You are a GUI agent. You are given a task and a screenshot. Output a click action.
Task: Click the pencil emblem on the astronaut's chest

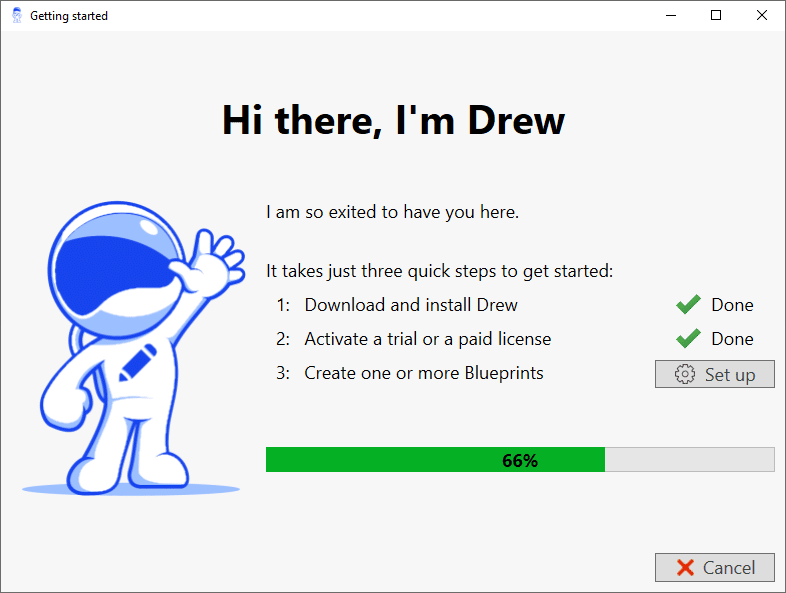(137, 362)
